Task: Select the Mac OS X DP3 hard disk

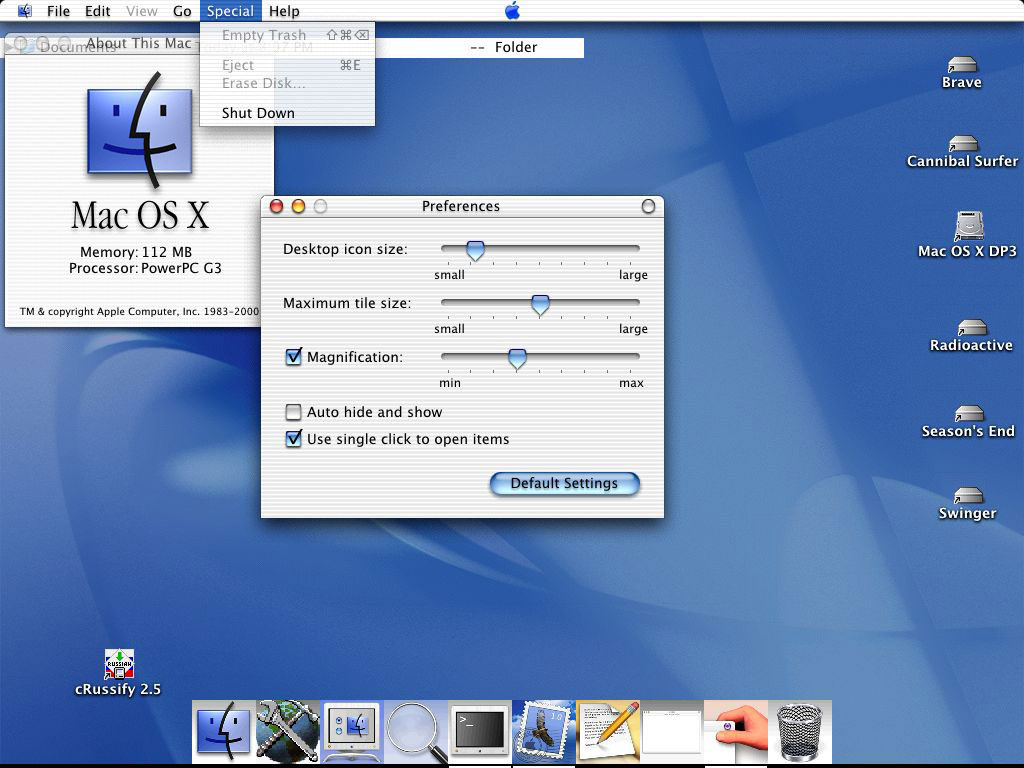Action: (967, 235)
